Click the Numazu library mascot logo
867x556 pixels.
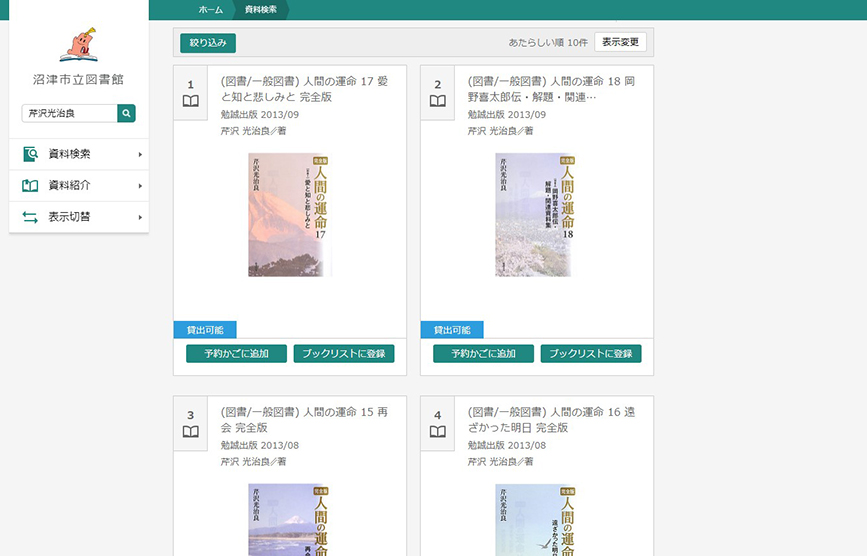pyautogui.click(x=79, y=44)
